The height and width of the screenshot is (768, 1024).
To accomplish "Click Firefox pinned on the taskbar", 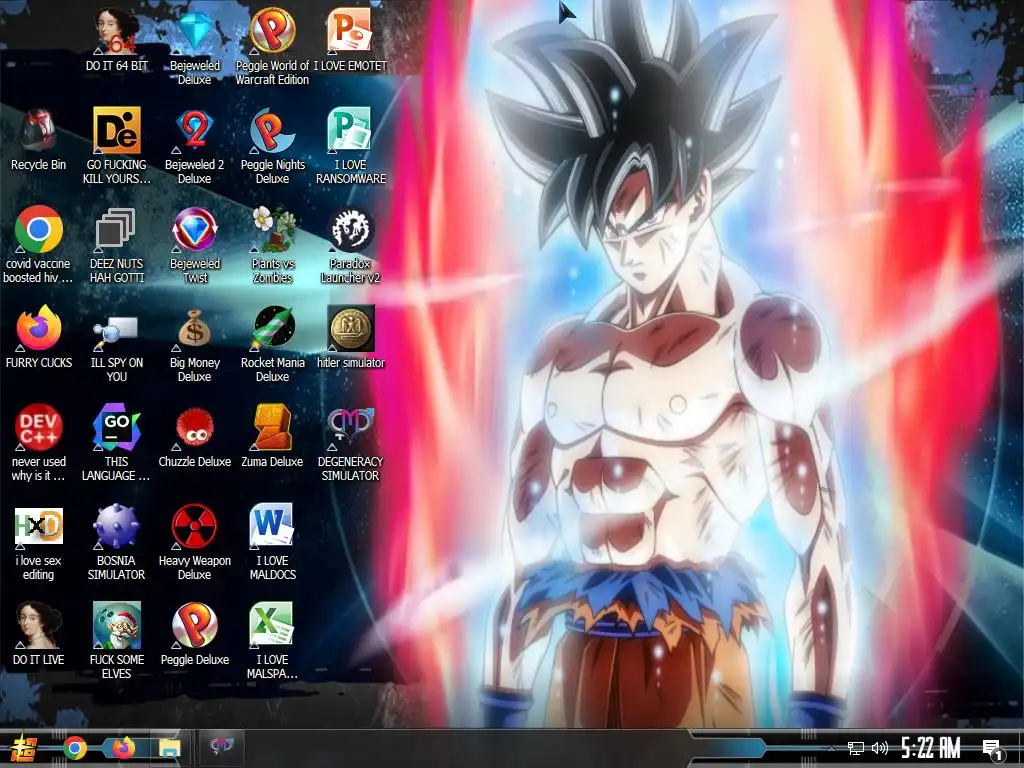I will pos(123,748).
